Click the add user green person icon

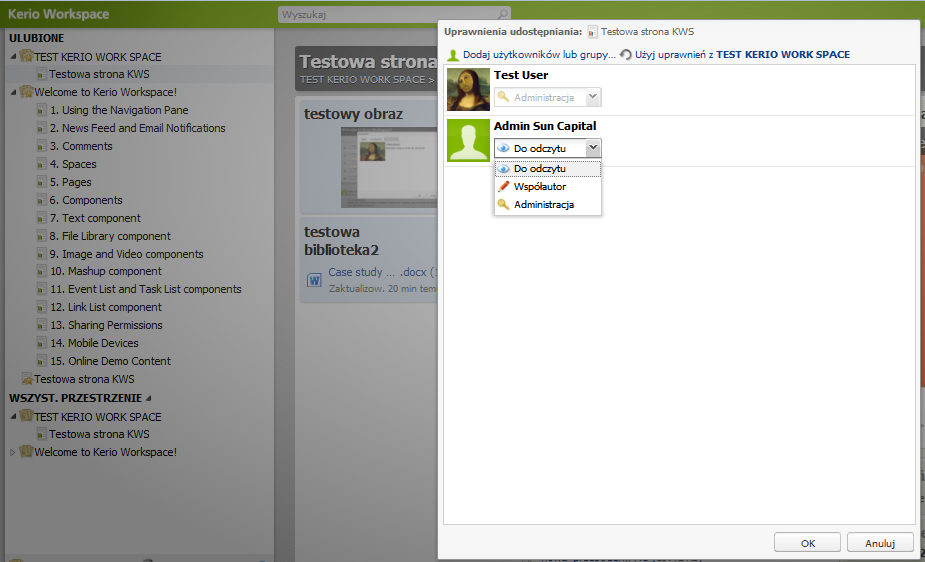[453, 55]
